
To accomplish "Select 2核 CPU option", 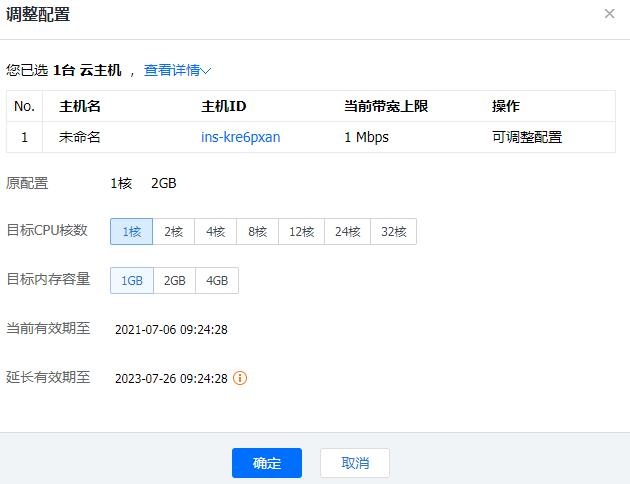I will 174,231.
